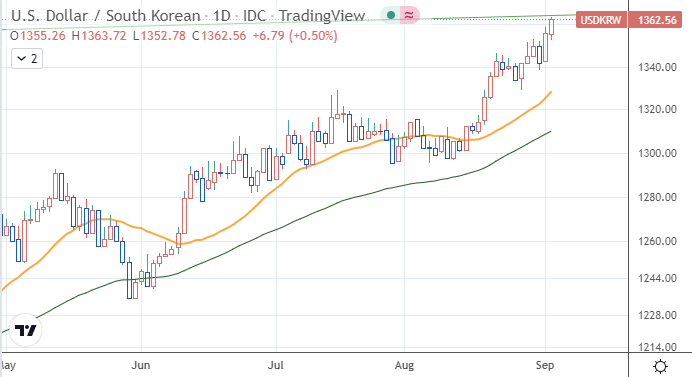
Task: Click the orange moving average line
Action: (x=265, y=196)
